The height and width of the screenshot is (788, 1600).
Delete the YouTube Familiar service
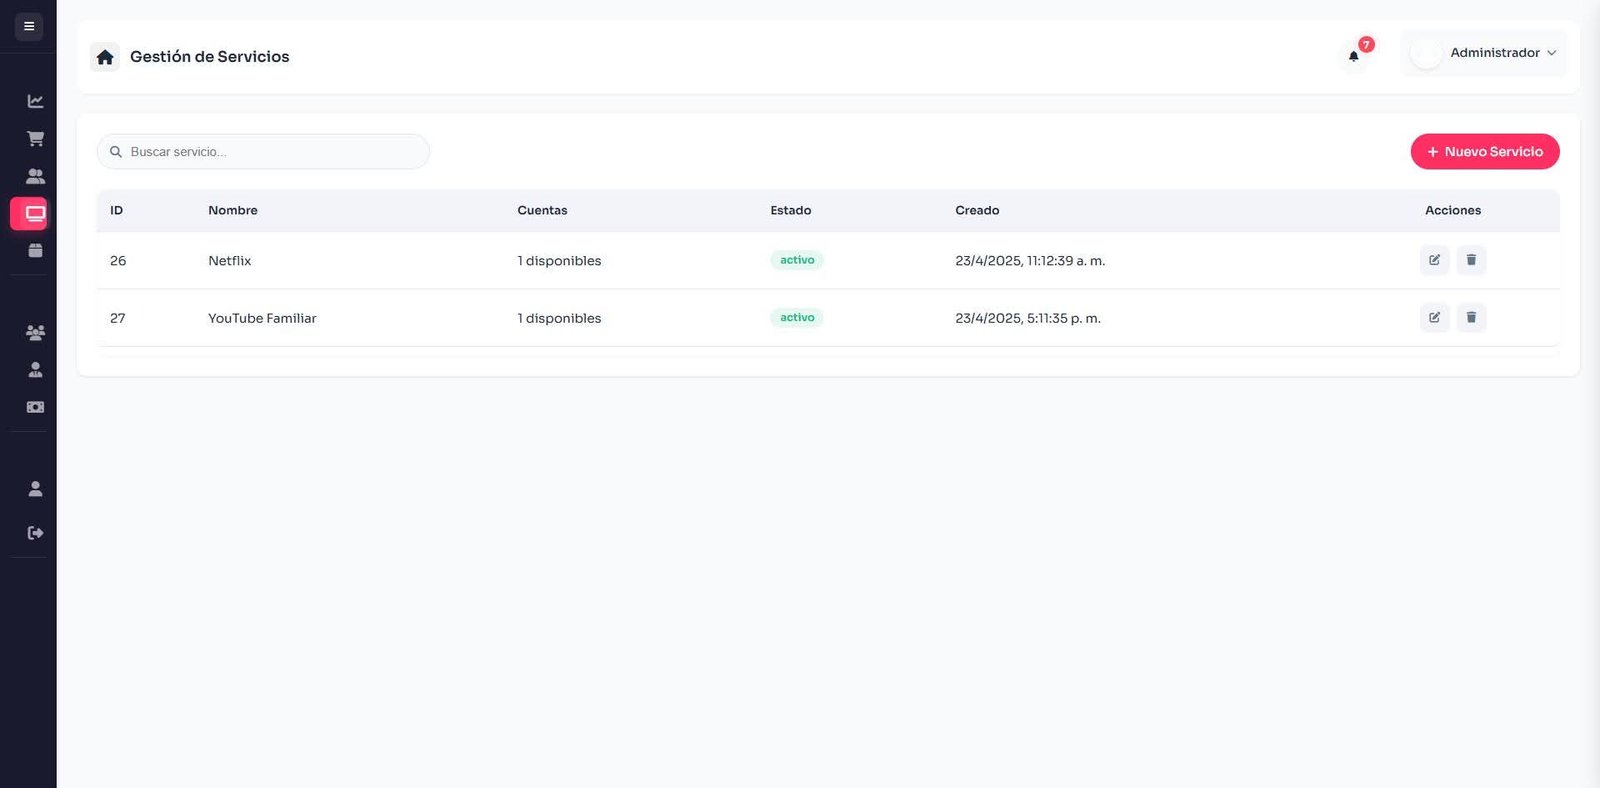click(x=1471, y=318)
